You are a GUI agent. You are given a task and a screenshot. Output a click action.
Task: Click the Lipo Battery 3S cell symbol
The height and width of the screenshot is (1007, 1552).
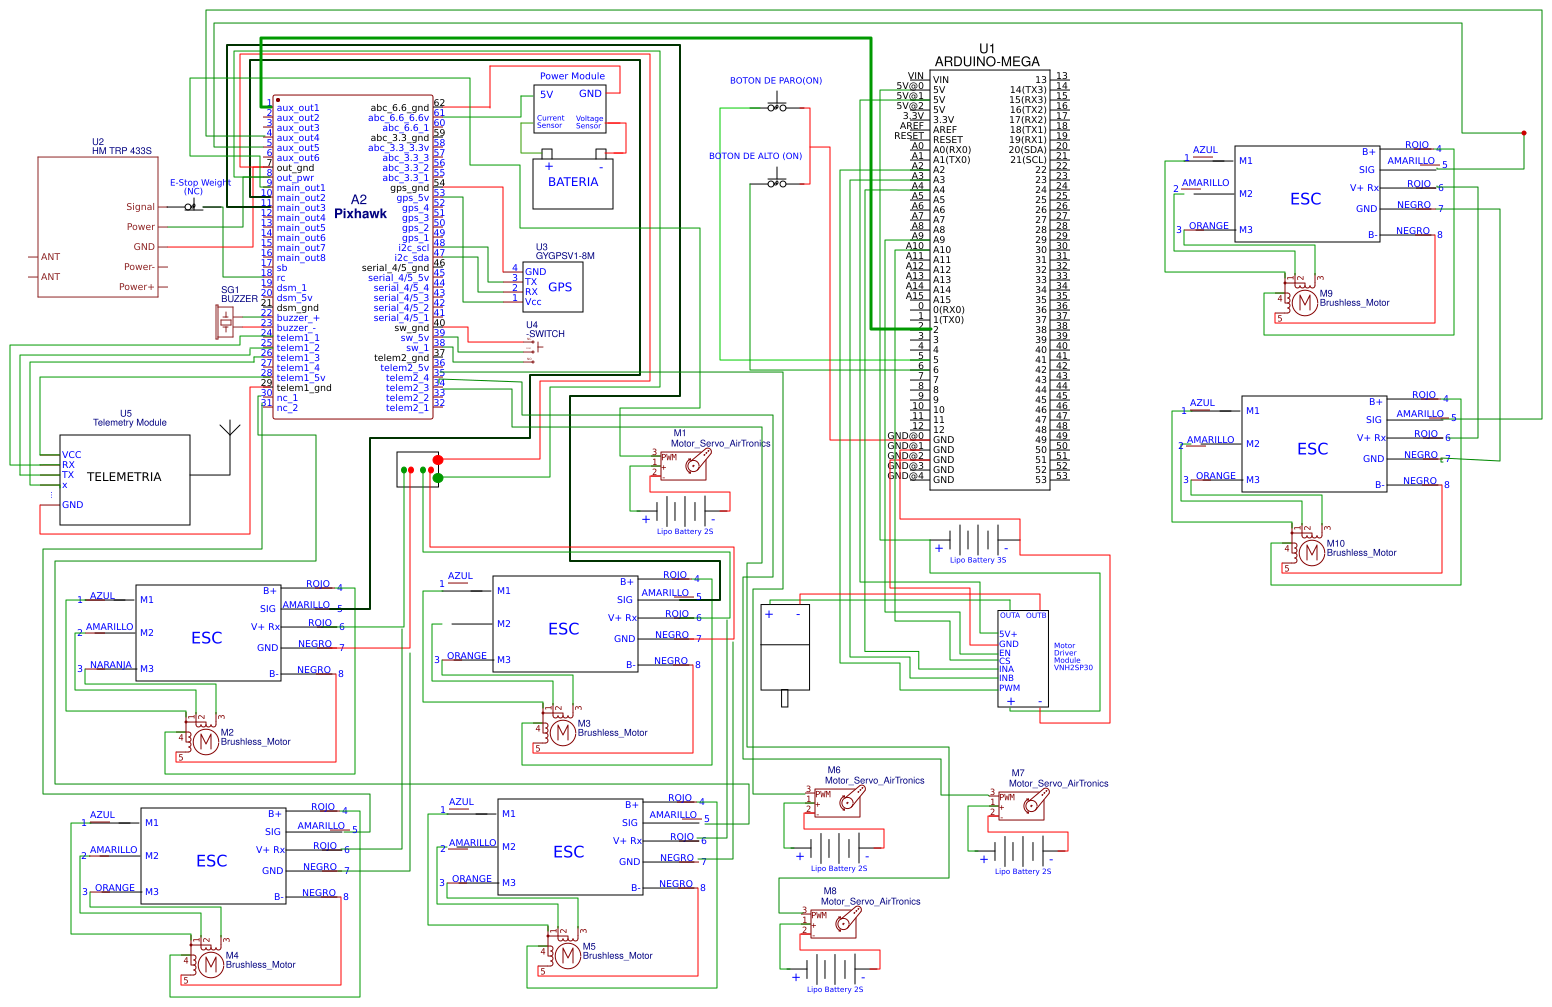tap(977, 540)
